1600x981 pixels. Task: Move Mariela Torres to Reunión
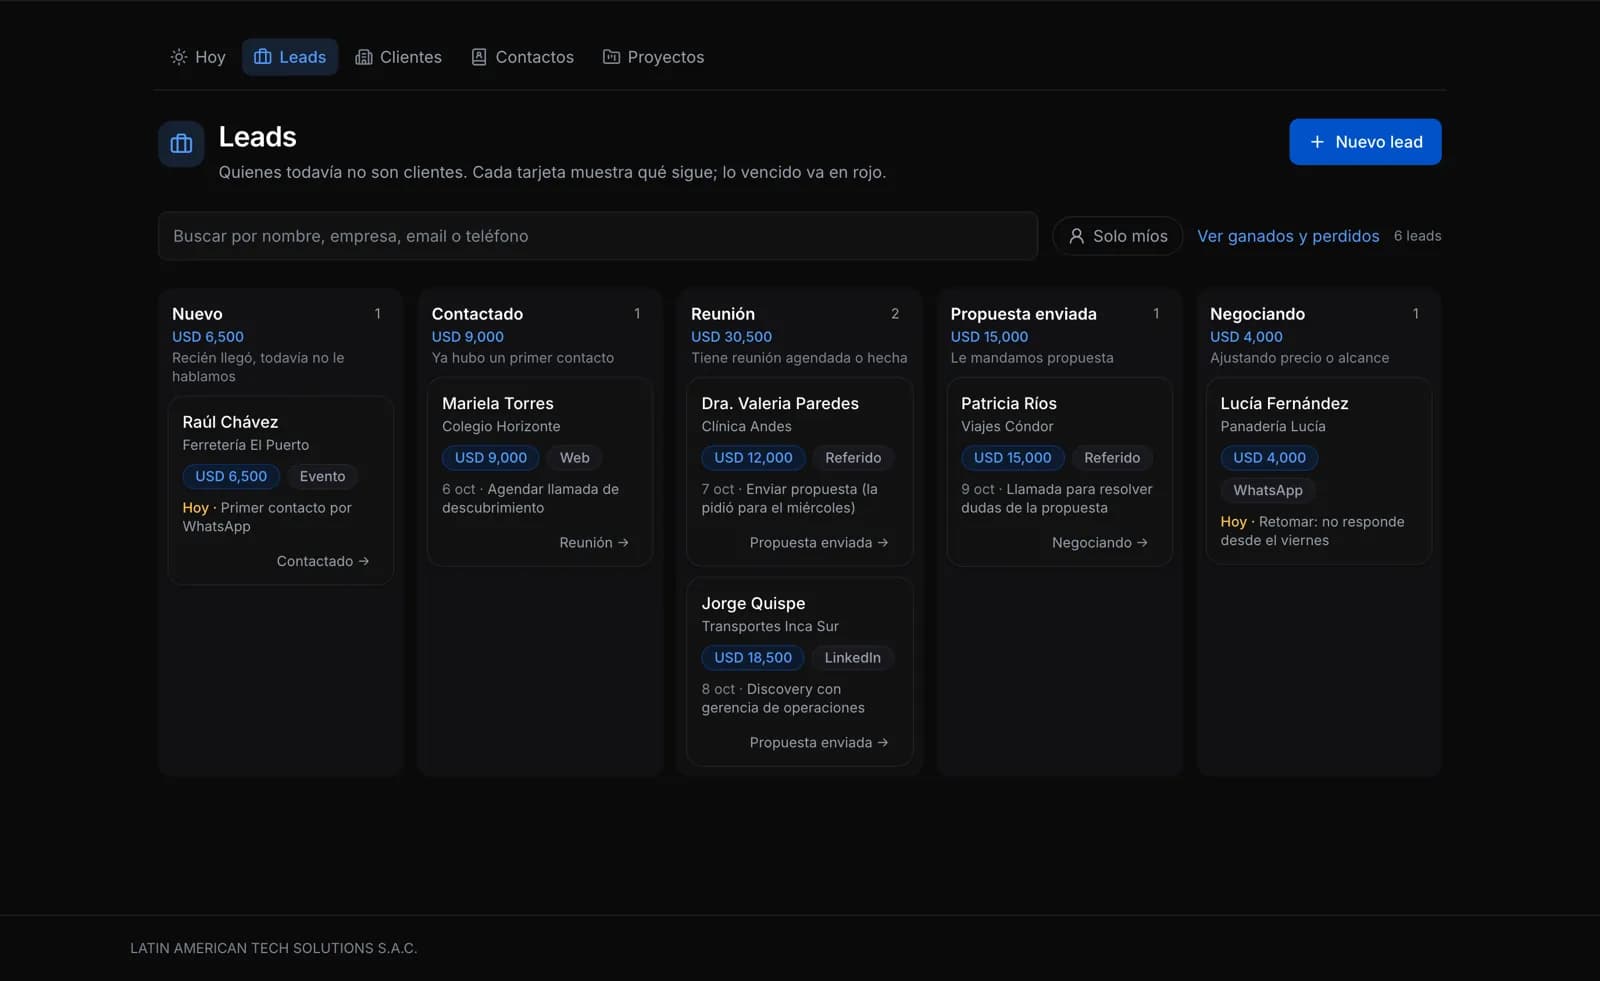click(x=594, y=542)
